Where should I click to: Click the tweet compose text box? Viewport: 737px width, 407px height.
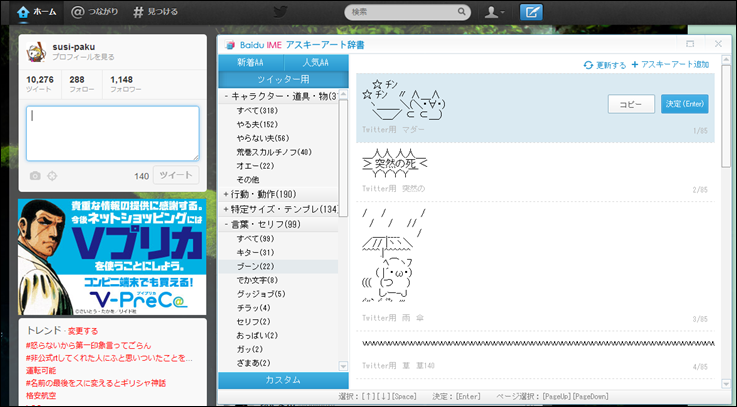[x=112, y=133]
